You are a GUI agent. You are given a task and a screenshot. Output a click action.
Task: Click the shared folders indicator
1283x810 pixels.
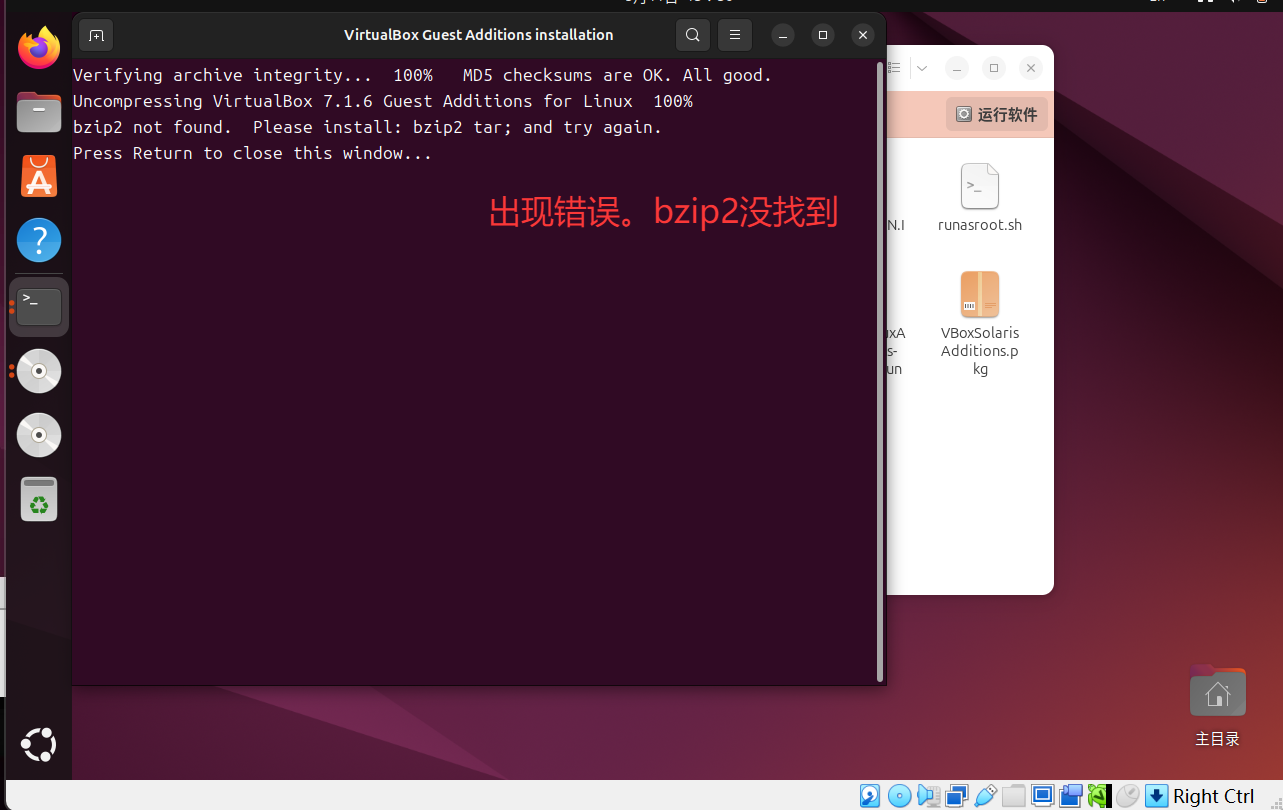coord(1014,796)
